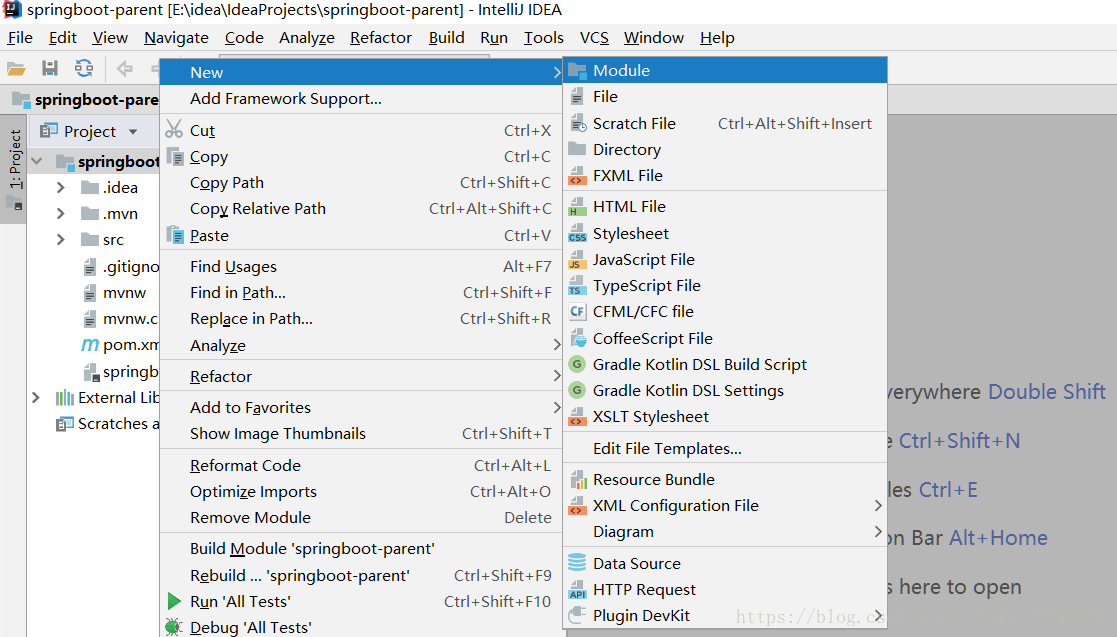Select Copy Relative Path
The height and width of the screenshot is (637, 1117).
tap(361, 209)
